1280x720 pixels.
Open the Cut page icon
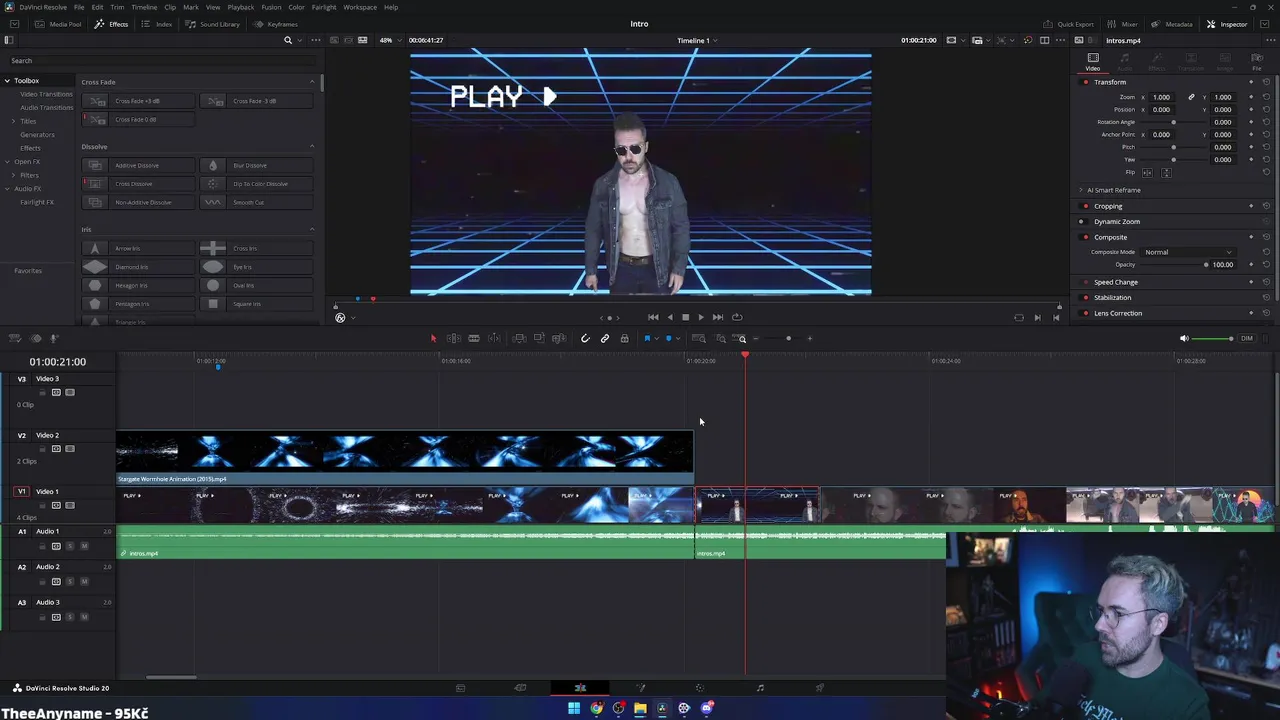point(520,688)
